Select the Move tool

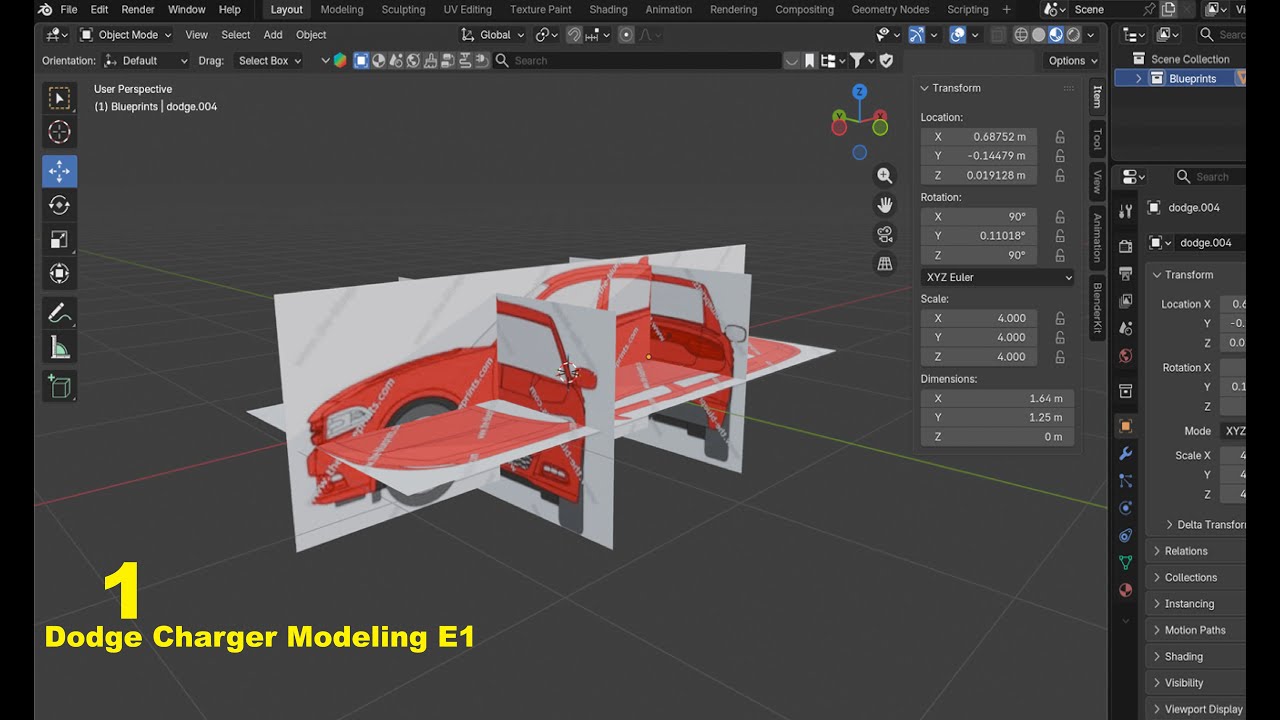tap(59, 171)
